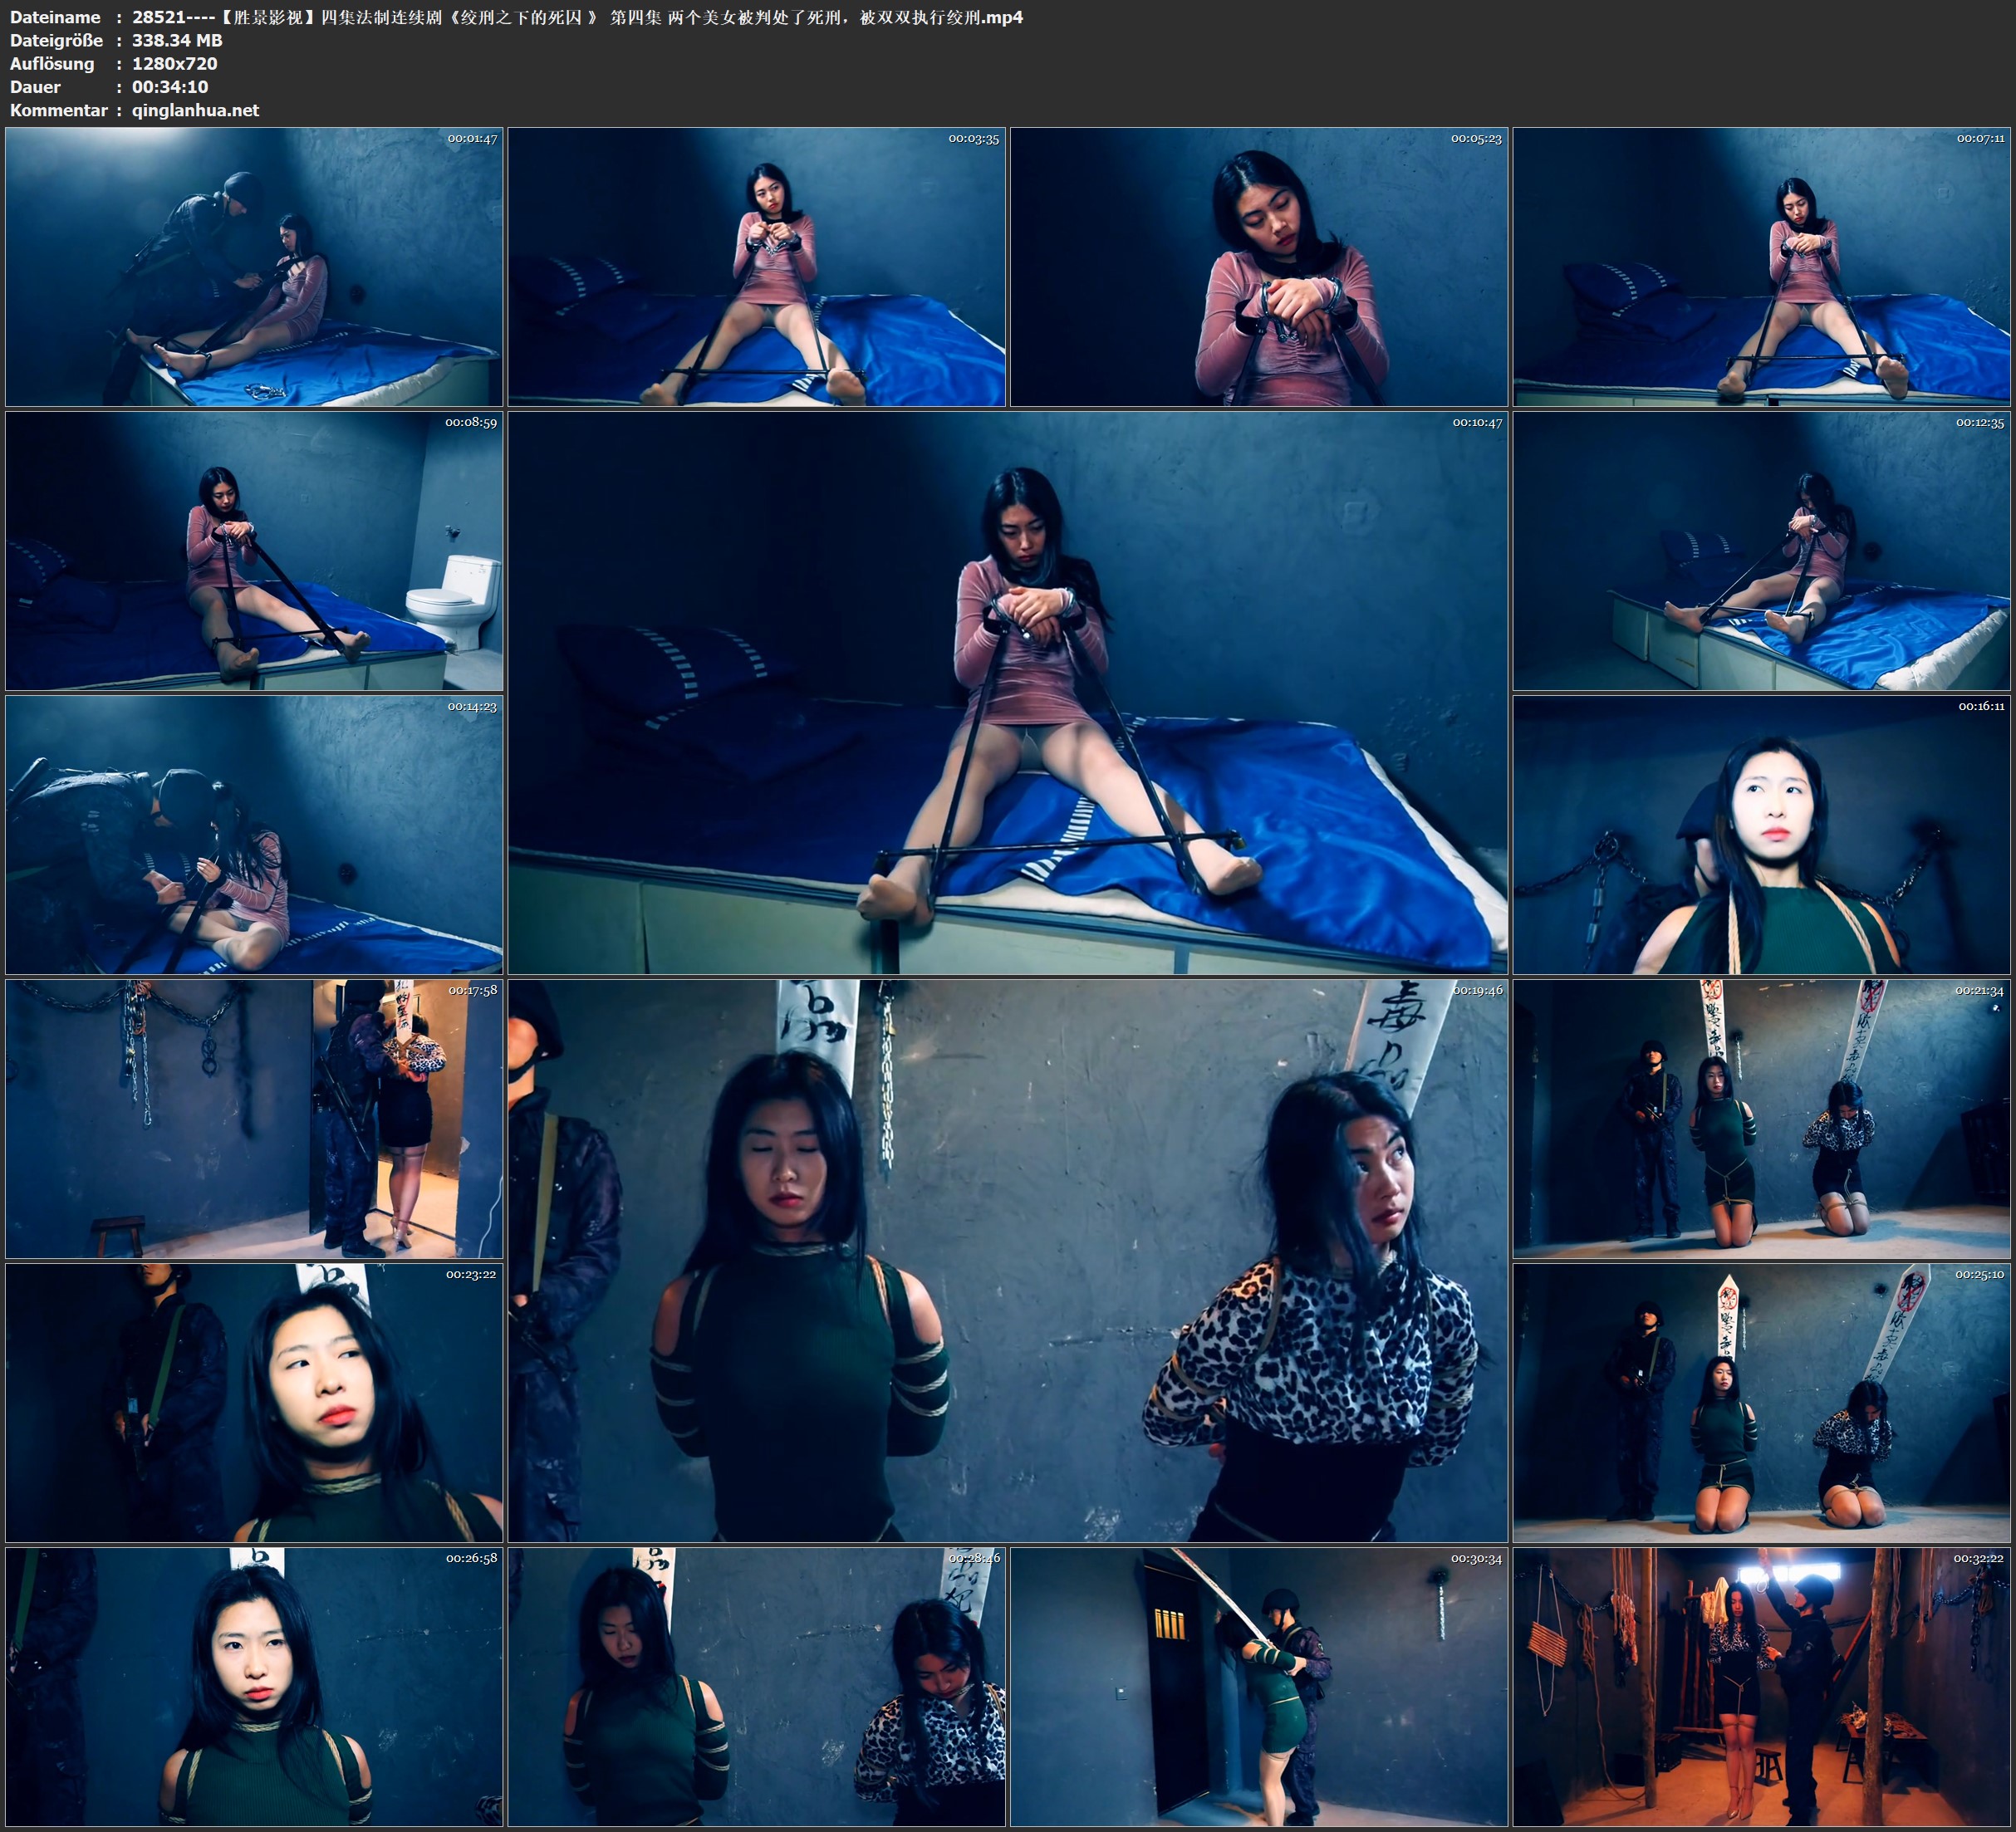Select the frame timestamped 00:14:23
Viewport: 2016px width, 1832px height.
254,834
